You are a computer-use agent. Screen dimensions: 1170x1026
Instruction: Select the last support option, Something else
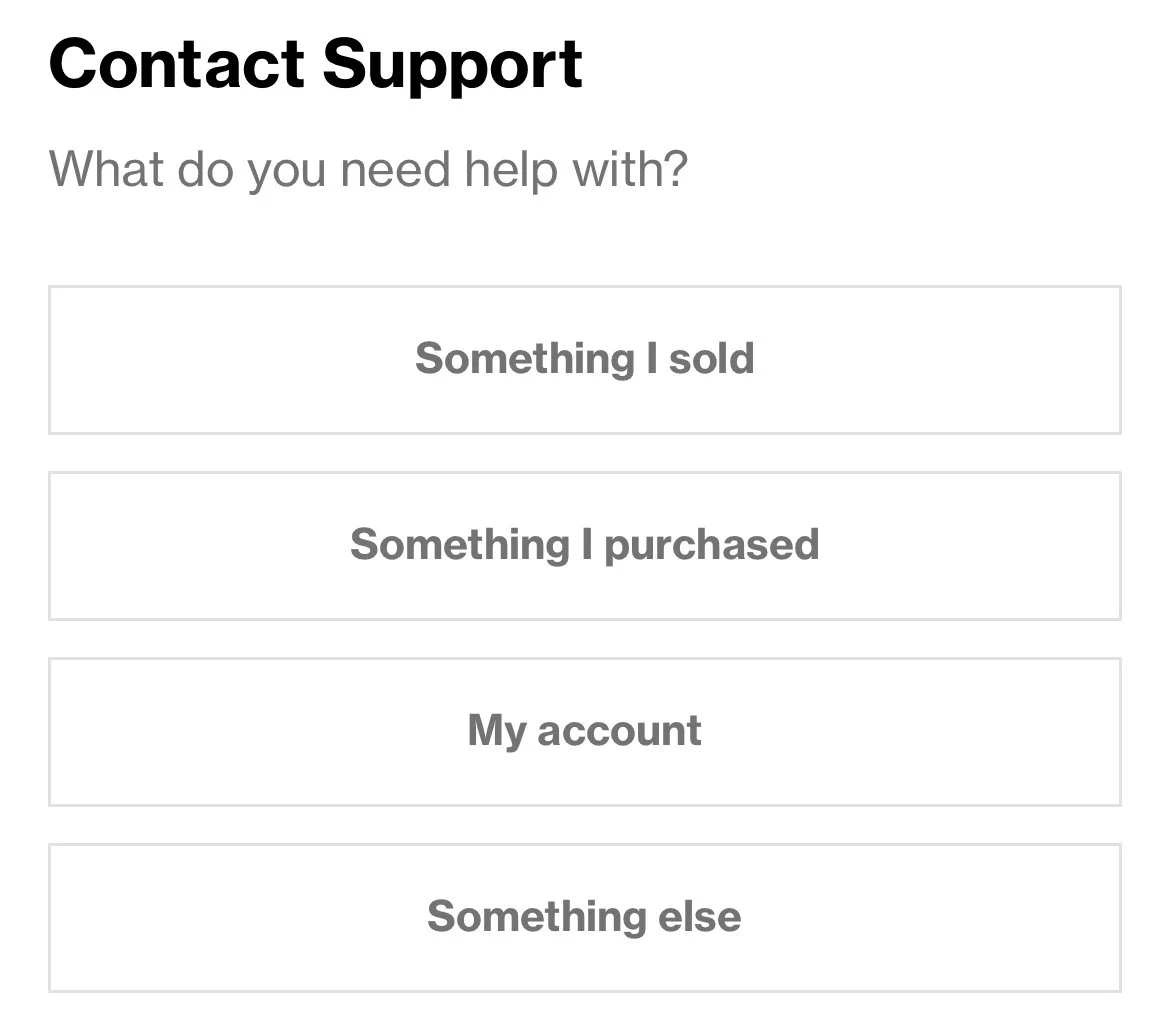coord(585,918)
